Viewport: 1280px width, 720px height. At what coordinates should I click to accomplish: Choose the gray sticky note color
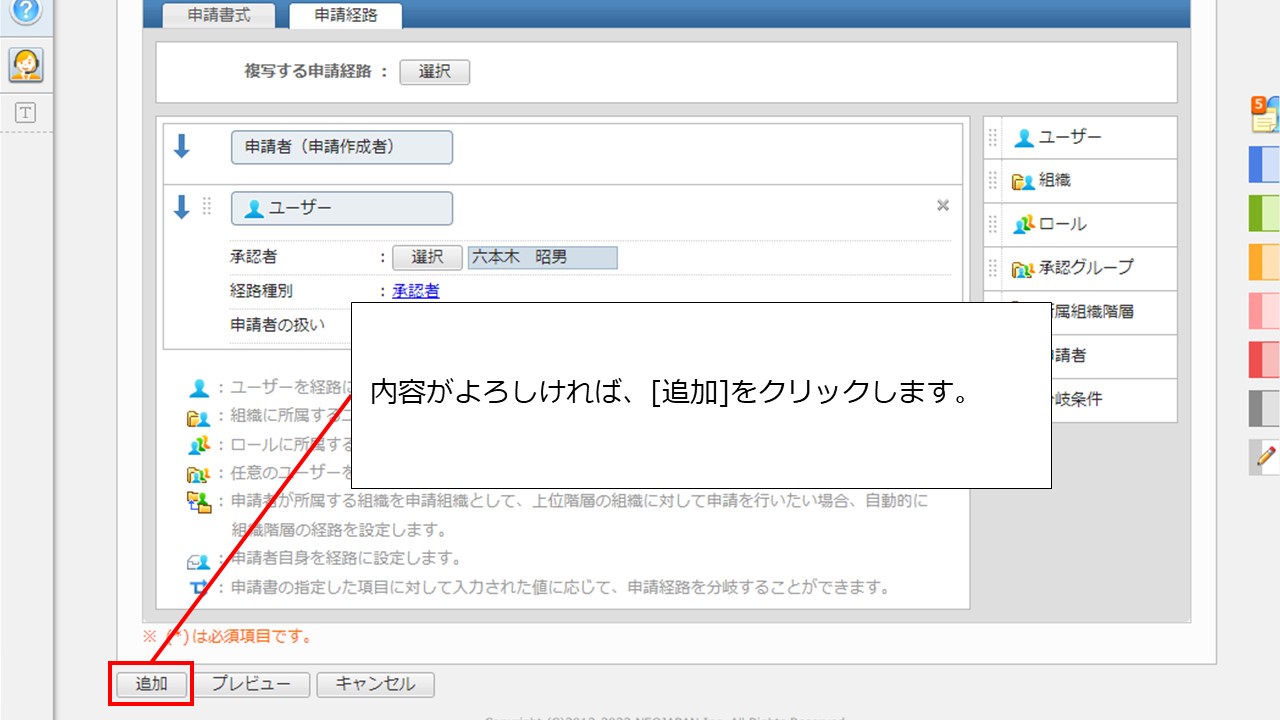(1265, 408)
